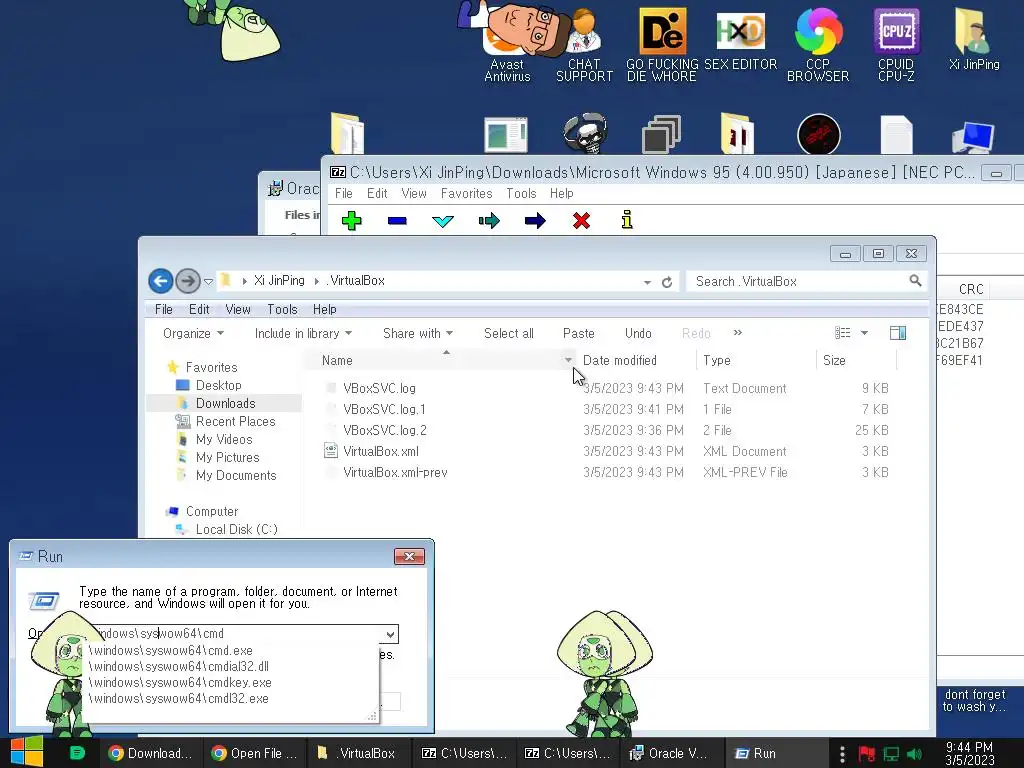
Task: Open the Xi JinPing folder desktop icon
Action: (974, 39)
